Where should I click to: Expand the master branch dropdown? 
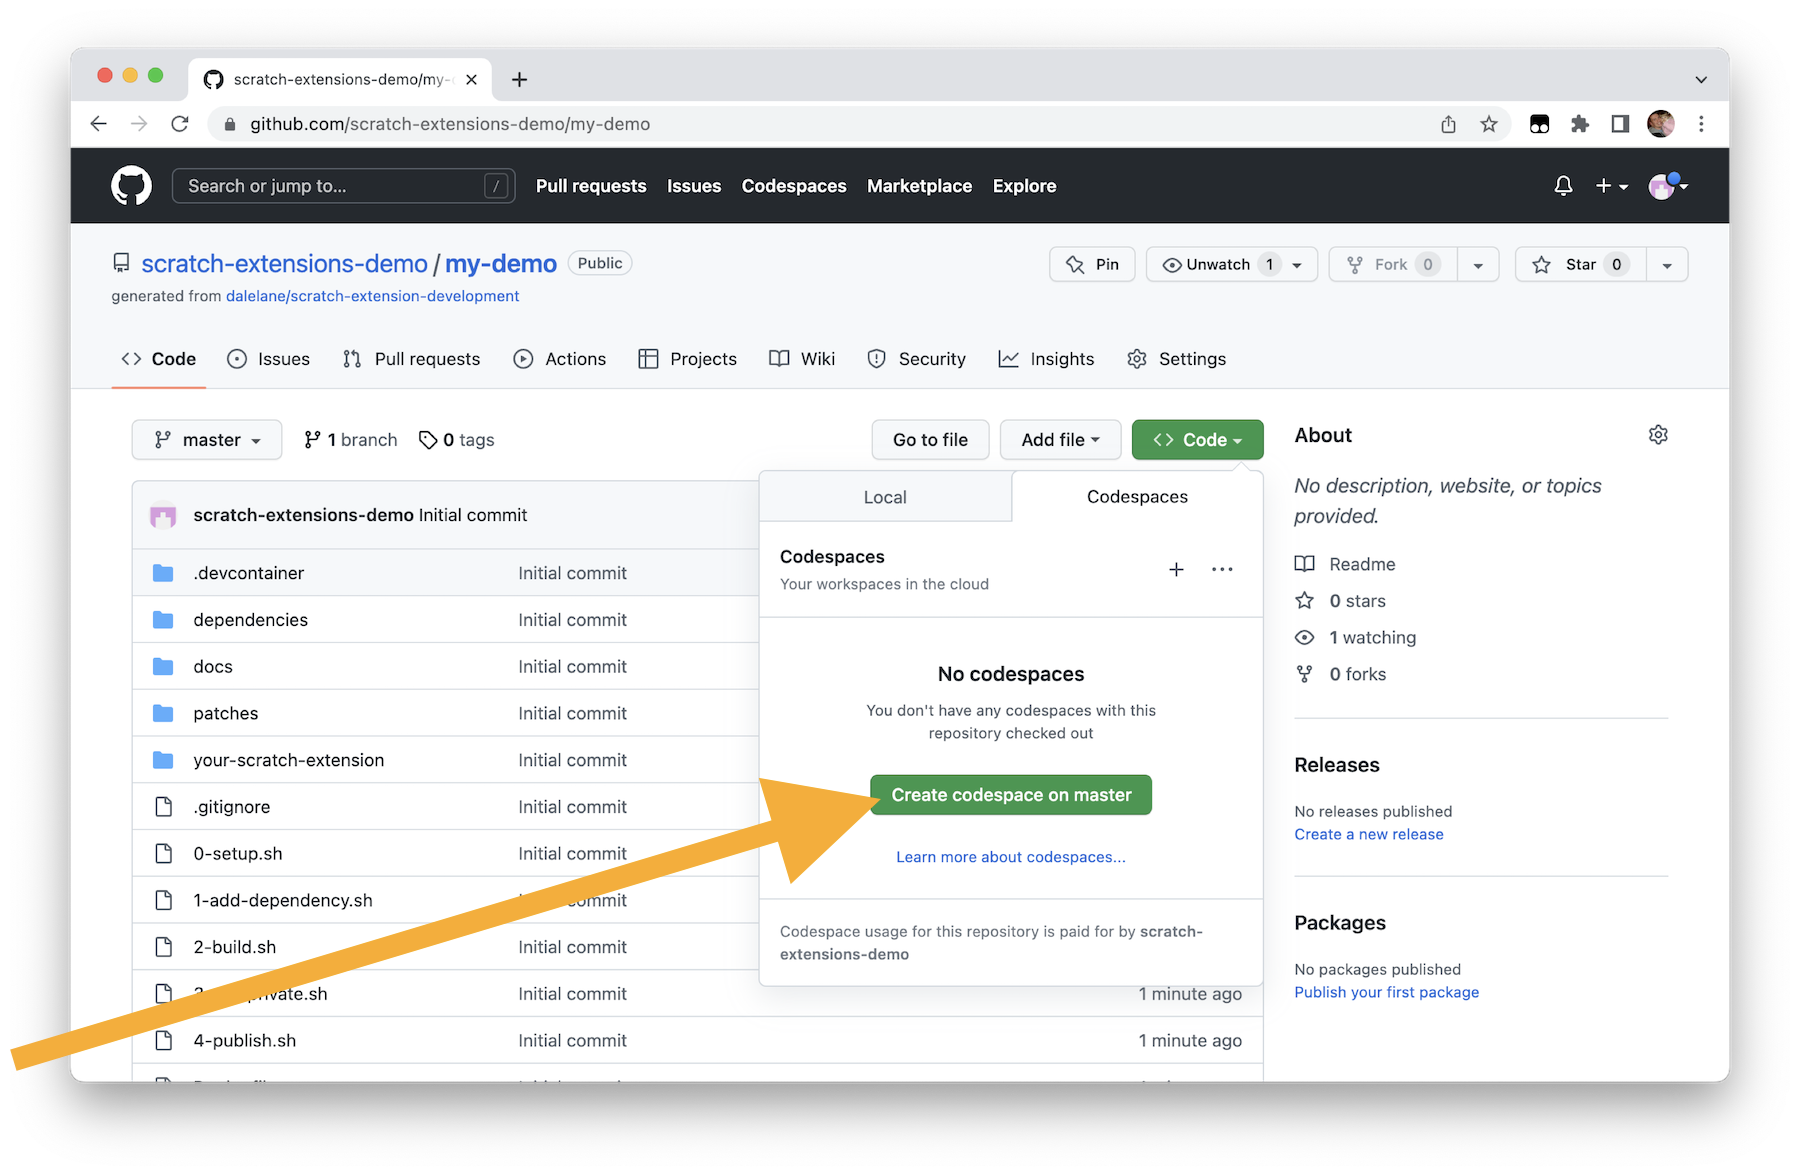(207, 440)
